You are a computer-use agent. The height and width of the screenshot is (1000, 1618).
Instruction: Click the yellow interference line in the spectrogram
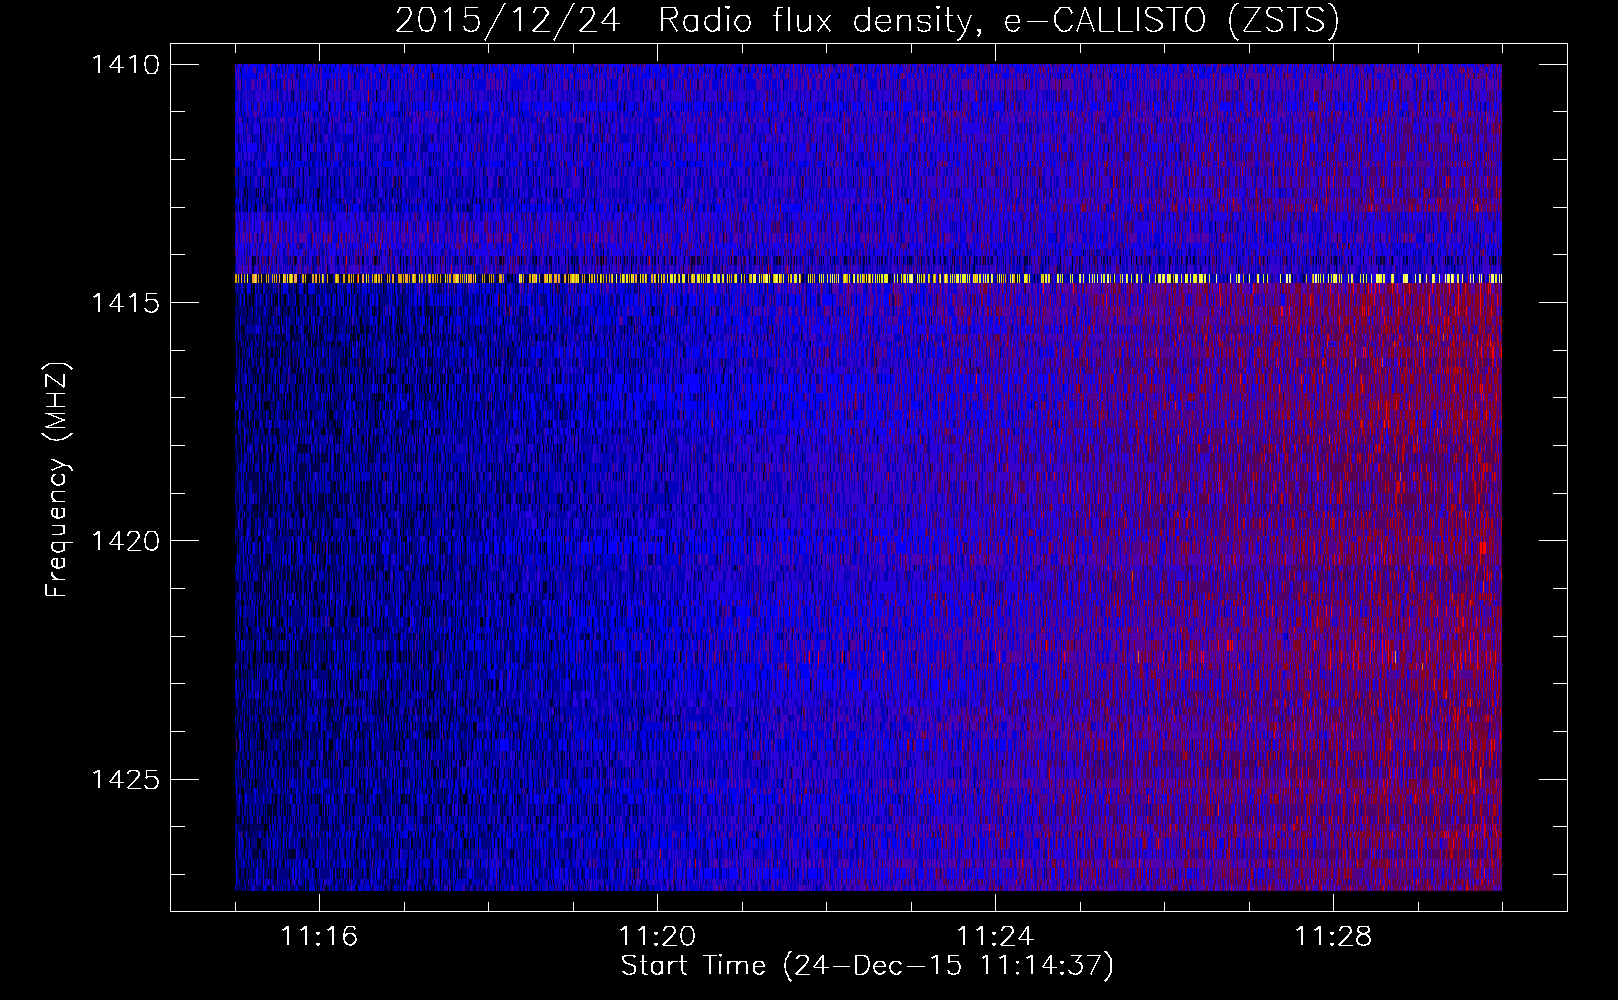pos(868,279)
